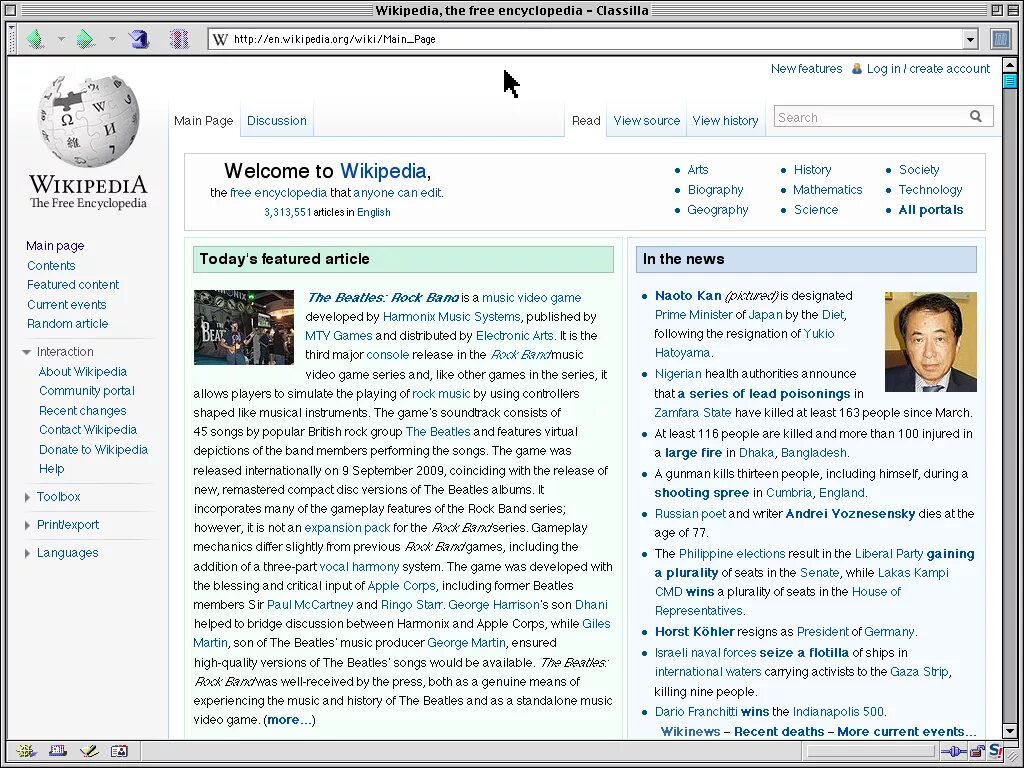Viewport: 1024px width, 768px height.
Task: Open the Arts portal link
Action: [x=697, y=170]
